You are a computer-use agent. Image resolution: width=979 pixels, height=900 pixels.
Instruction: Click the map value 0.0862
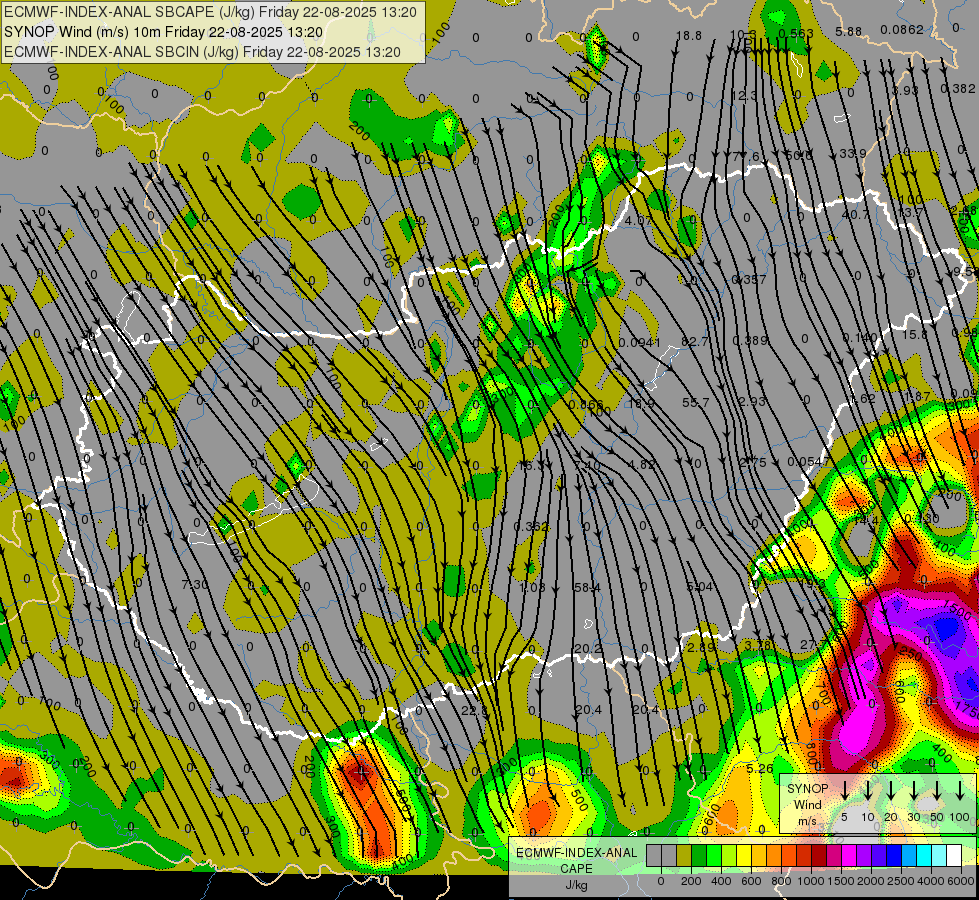[902, 29]
